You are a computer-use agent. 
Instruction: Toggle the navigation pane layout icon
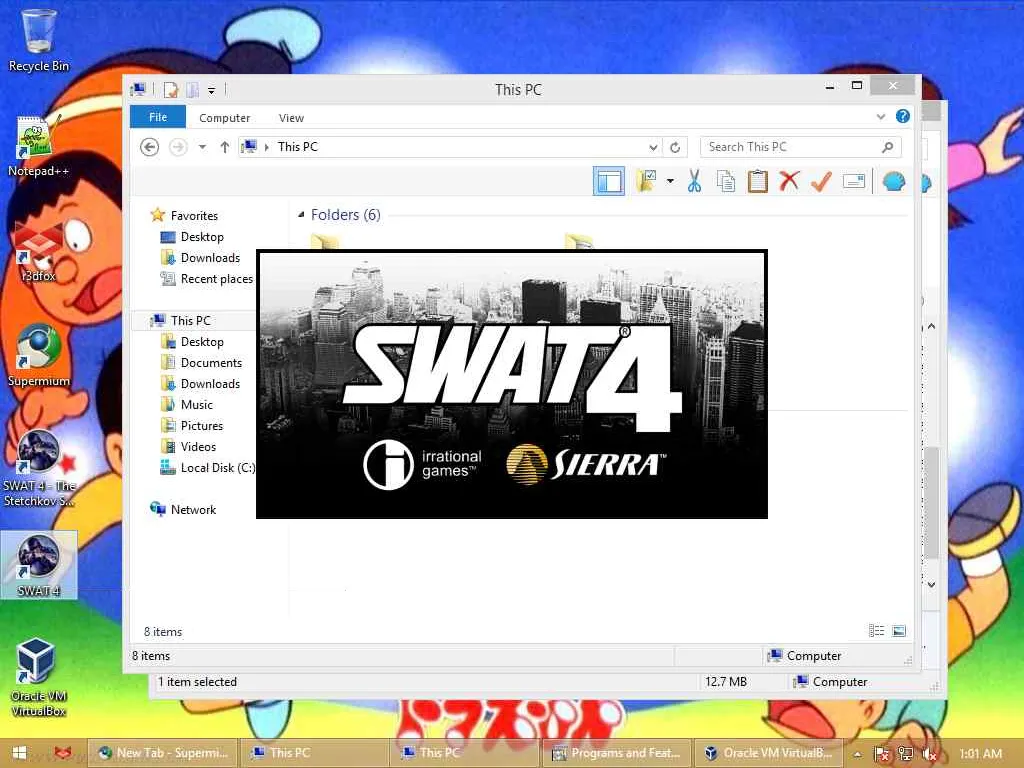609,181
